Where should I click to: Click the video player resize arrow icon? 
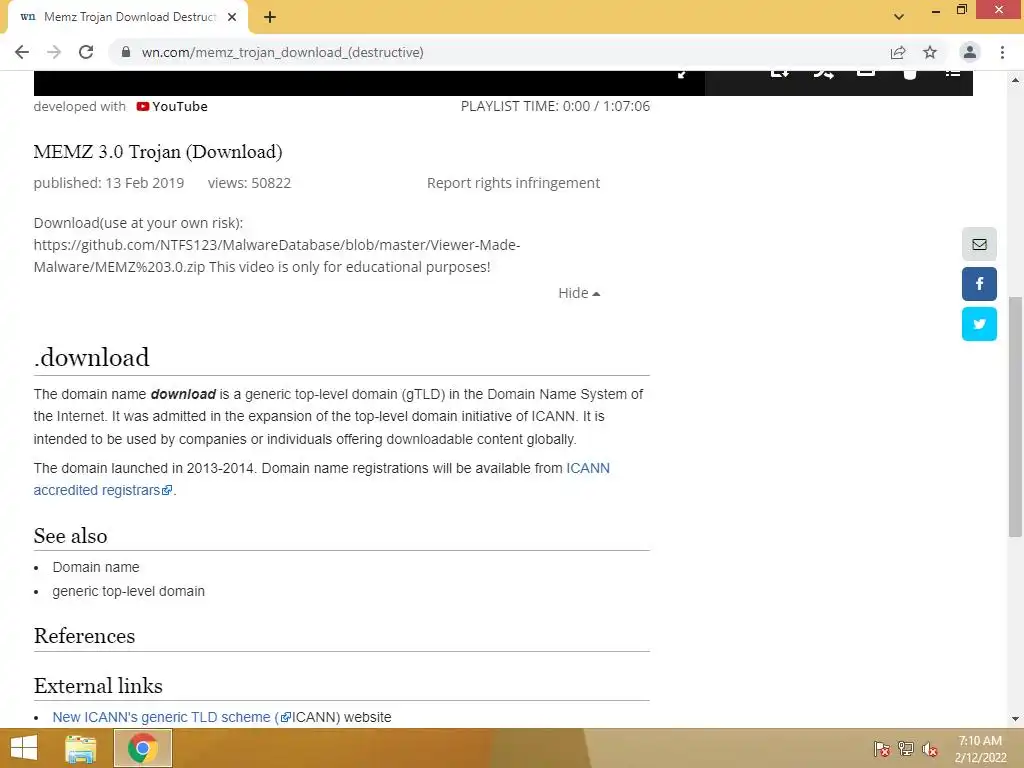(x=682, y=74)
